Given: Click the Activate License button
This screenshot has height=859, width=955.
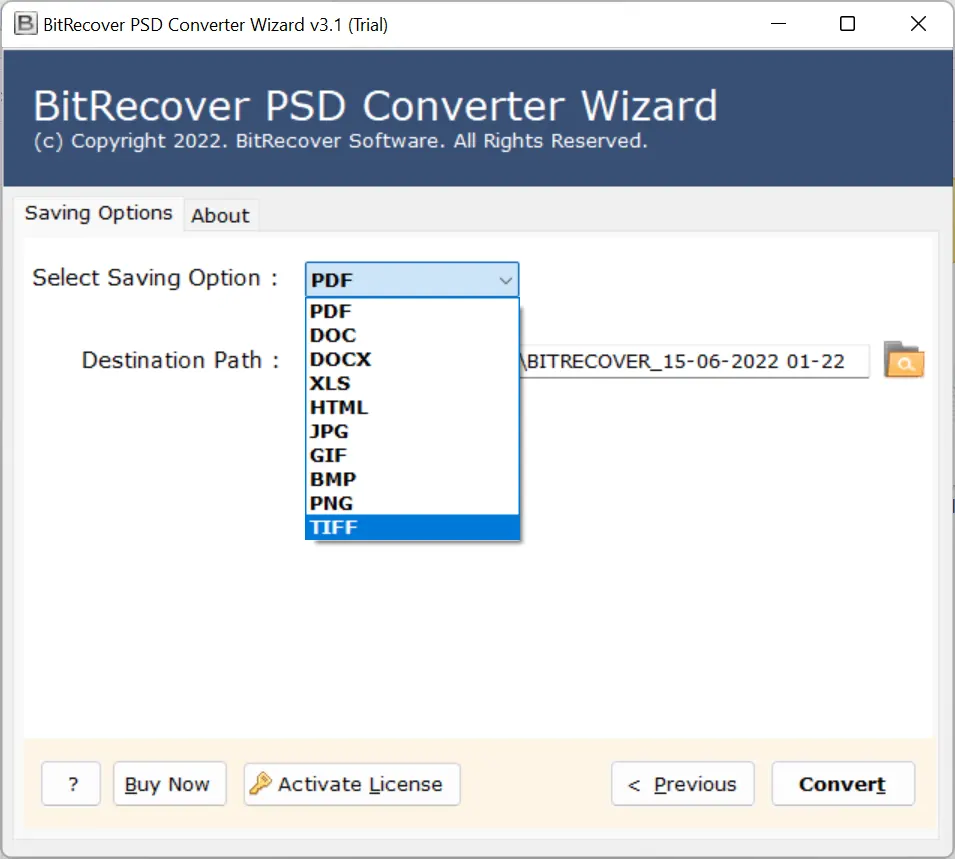Looking at the screenshot, I should 352,784.
